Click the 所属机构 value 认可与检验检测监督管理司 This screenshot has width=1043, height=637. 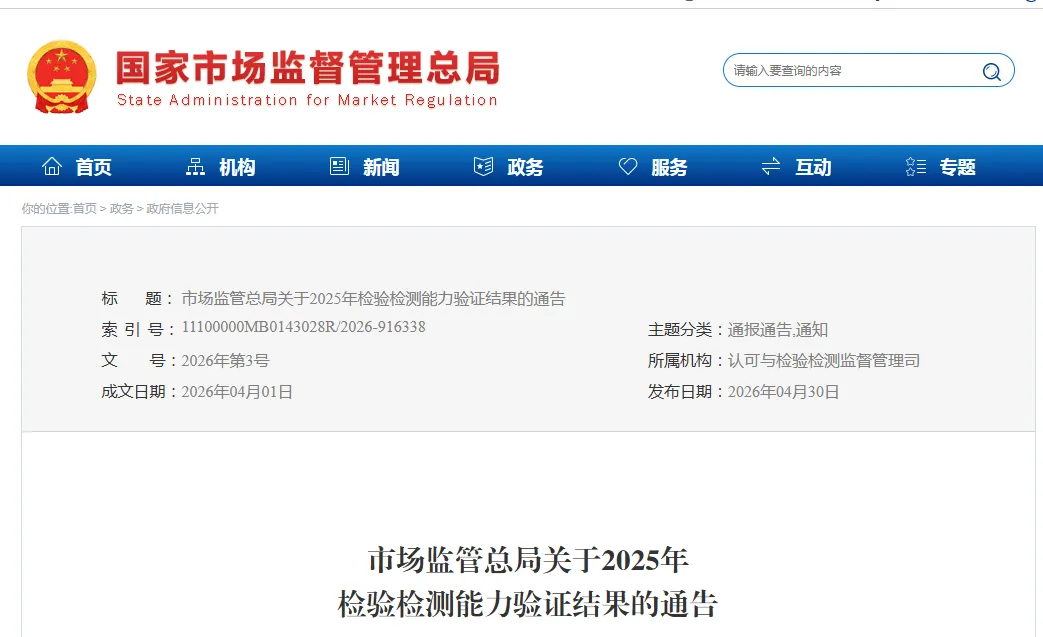[x=823, y=360]
